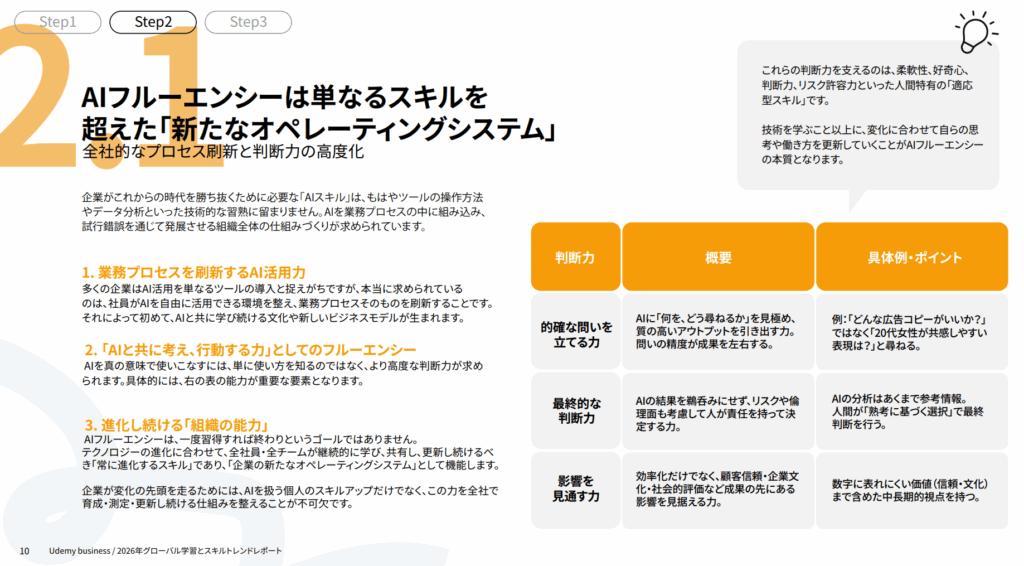The width and height of the screenshot is (1024, 566).
Task: Switch to the Step3 tab
Action: click(248, 21)
